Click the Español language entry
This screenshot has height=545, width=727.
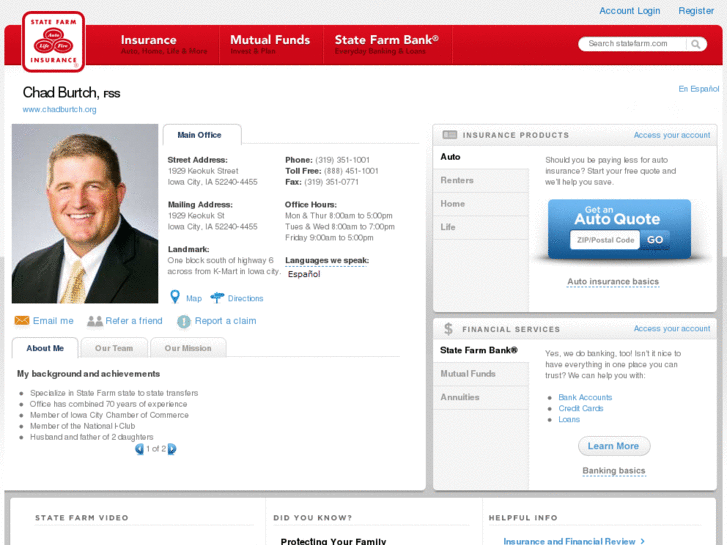(x=304, y=274)
